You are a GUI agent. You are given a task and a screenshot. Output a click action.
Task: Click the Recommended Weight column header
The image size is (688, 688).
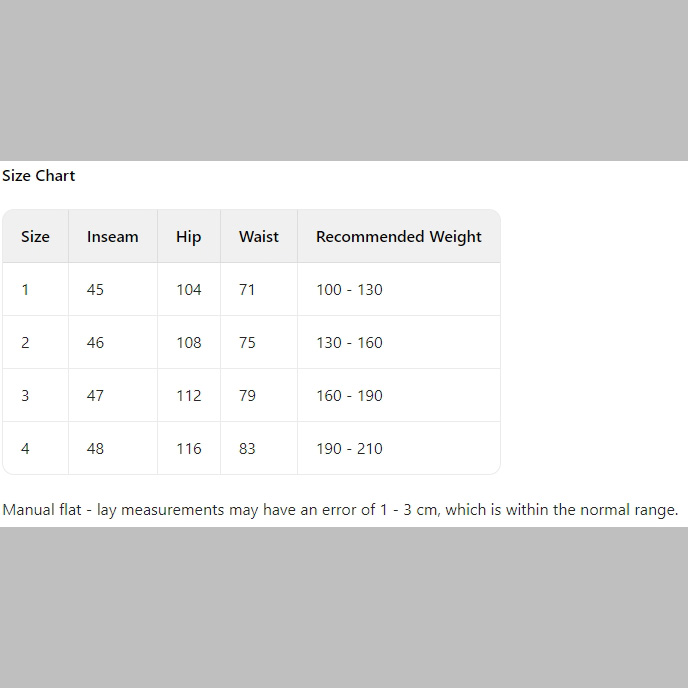(398, 237)
